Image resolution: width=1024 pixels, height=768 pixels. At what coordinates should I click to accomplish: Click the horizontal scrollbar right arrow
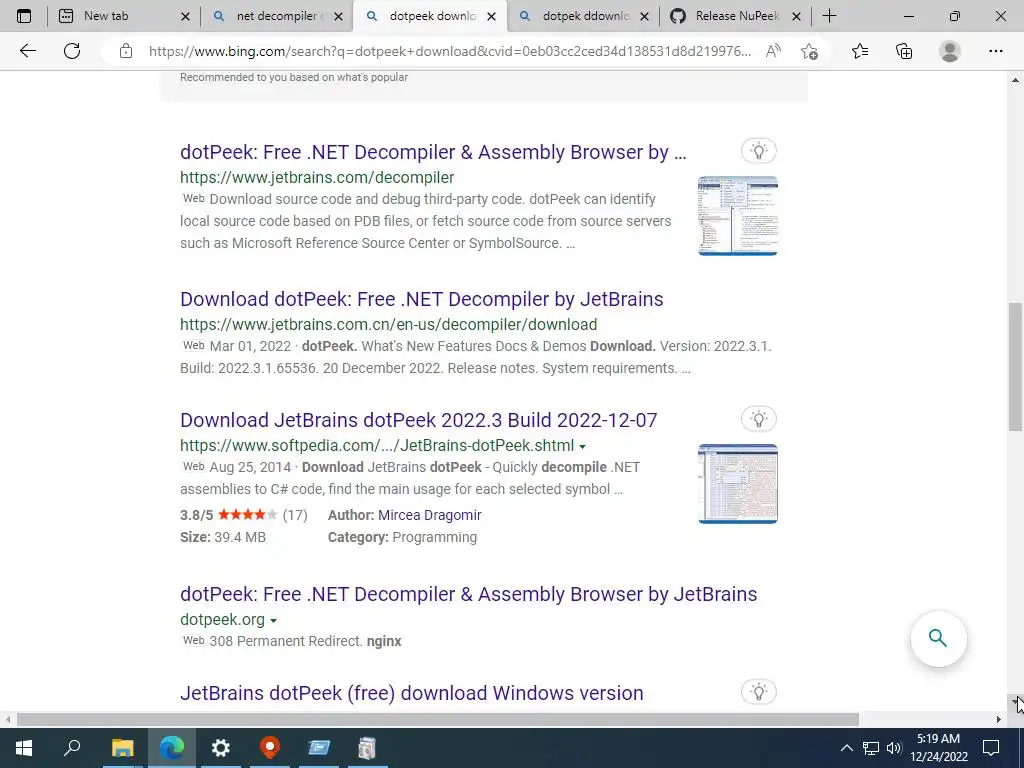click(x=999, y=720)
